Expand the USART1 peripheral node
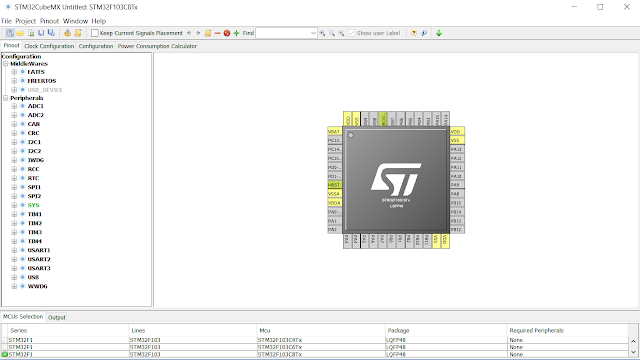 14,250
